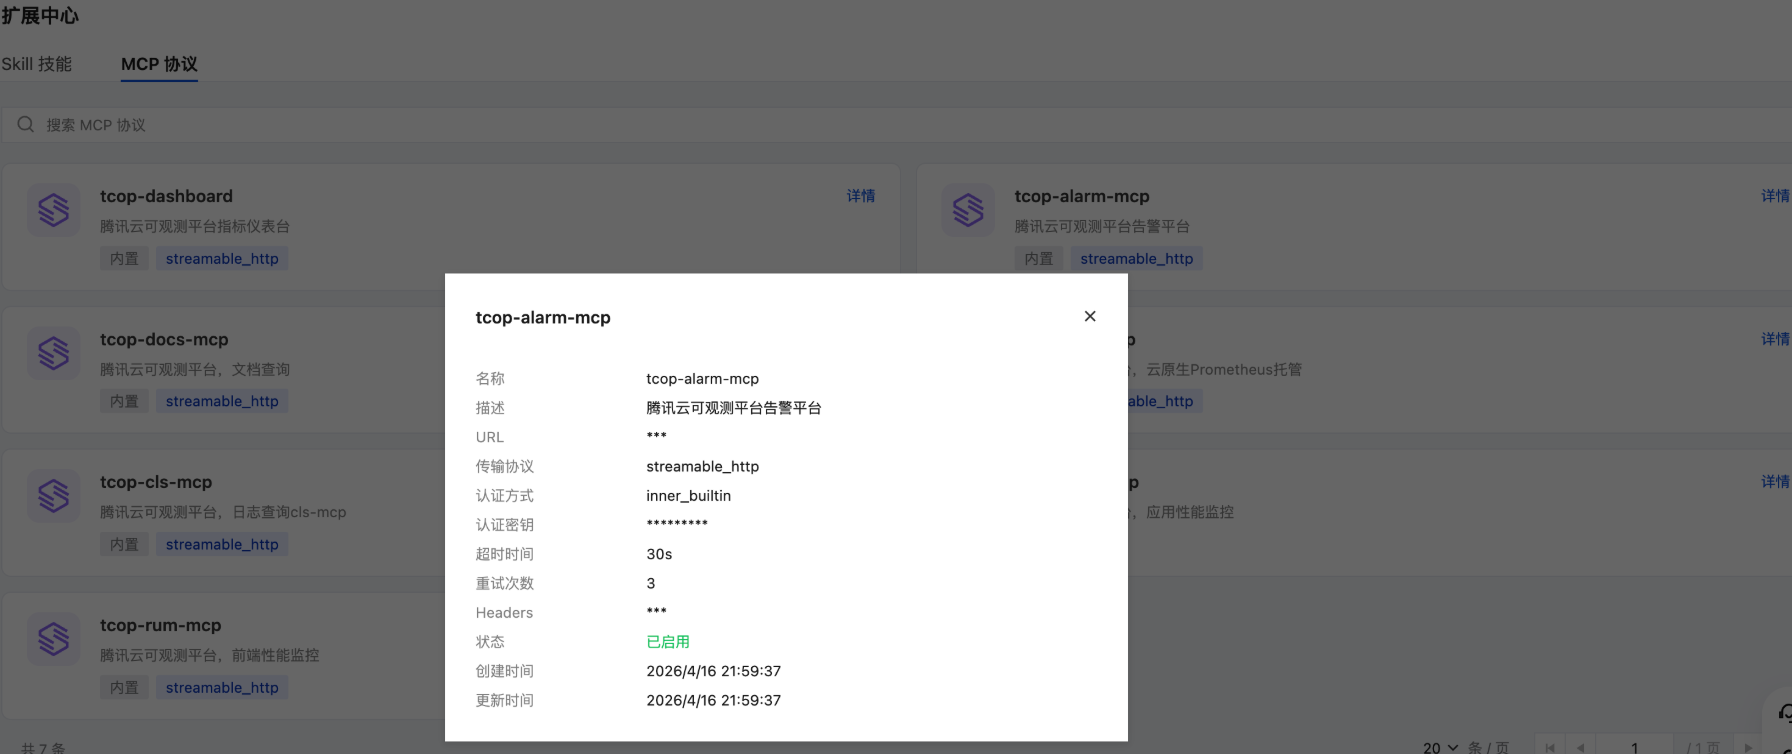
Task: Click the 重试次数 value 3
Action: (x=651, y=583)
